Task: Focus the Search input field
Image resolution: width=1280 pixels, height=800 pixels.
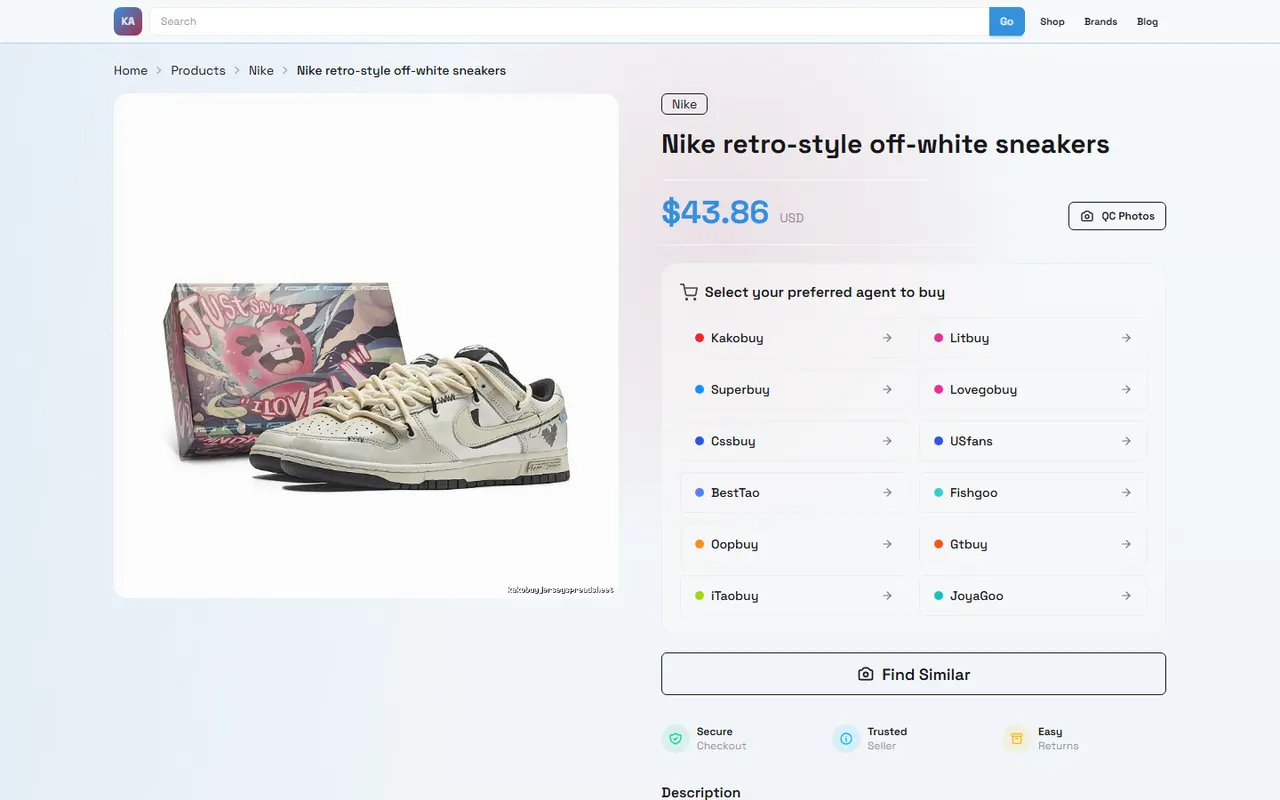Action: pos(570,21)
